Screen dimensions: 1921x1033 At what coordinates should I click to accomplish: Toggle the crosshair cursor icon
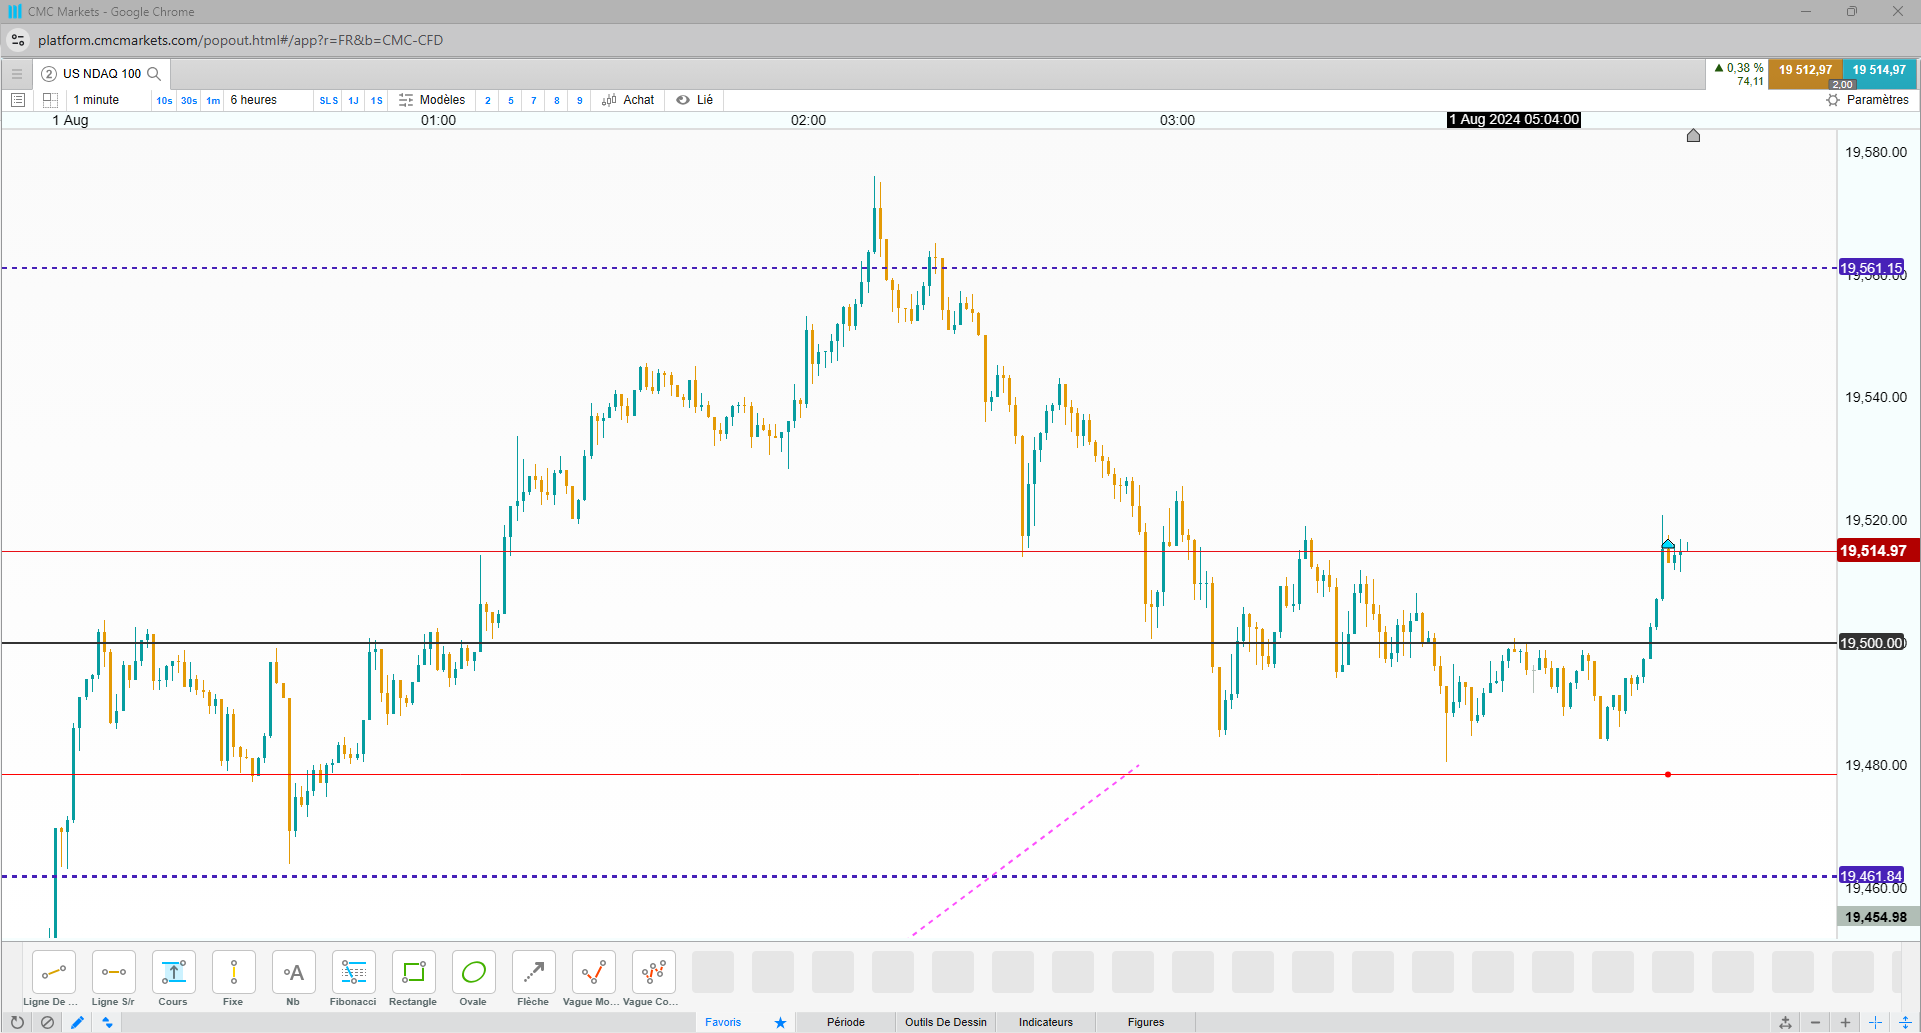(1875, 1022)
